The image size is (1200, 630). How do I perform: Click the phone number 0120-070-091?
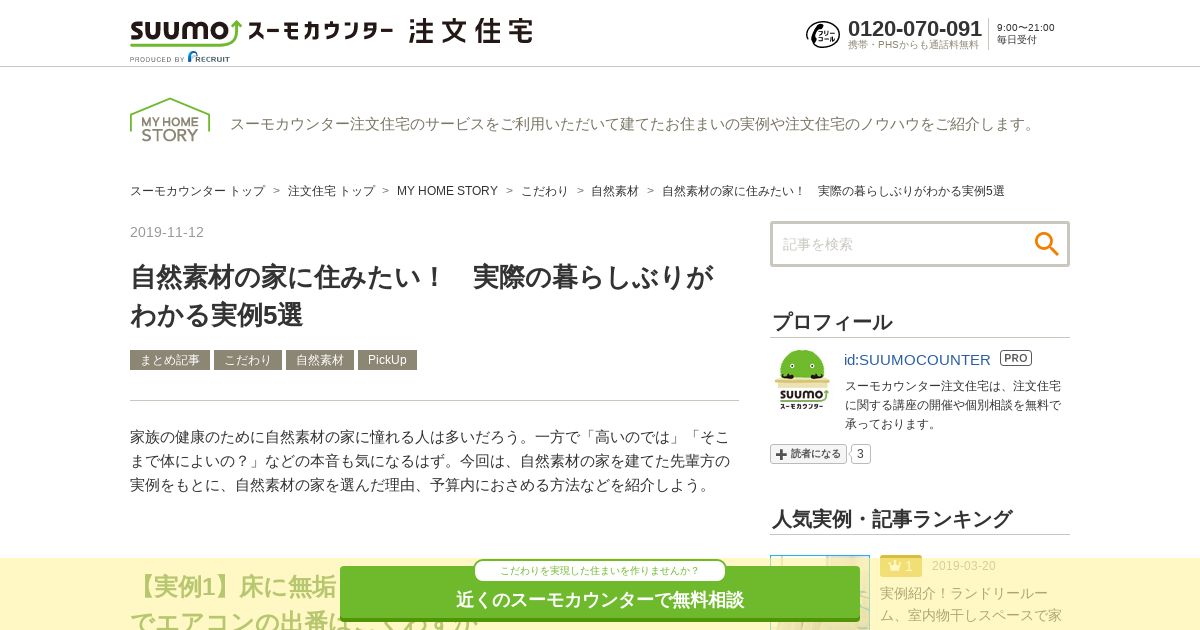tap(915, 28)
